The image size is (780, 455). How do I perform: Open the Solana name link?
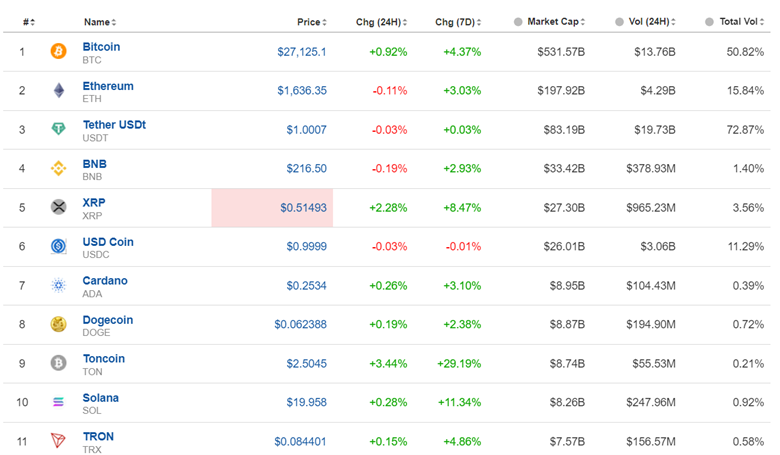click(100, 398)
